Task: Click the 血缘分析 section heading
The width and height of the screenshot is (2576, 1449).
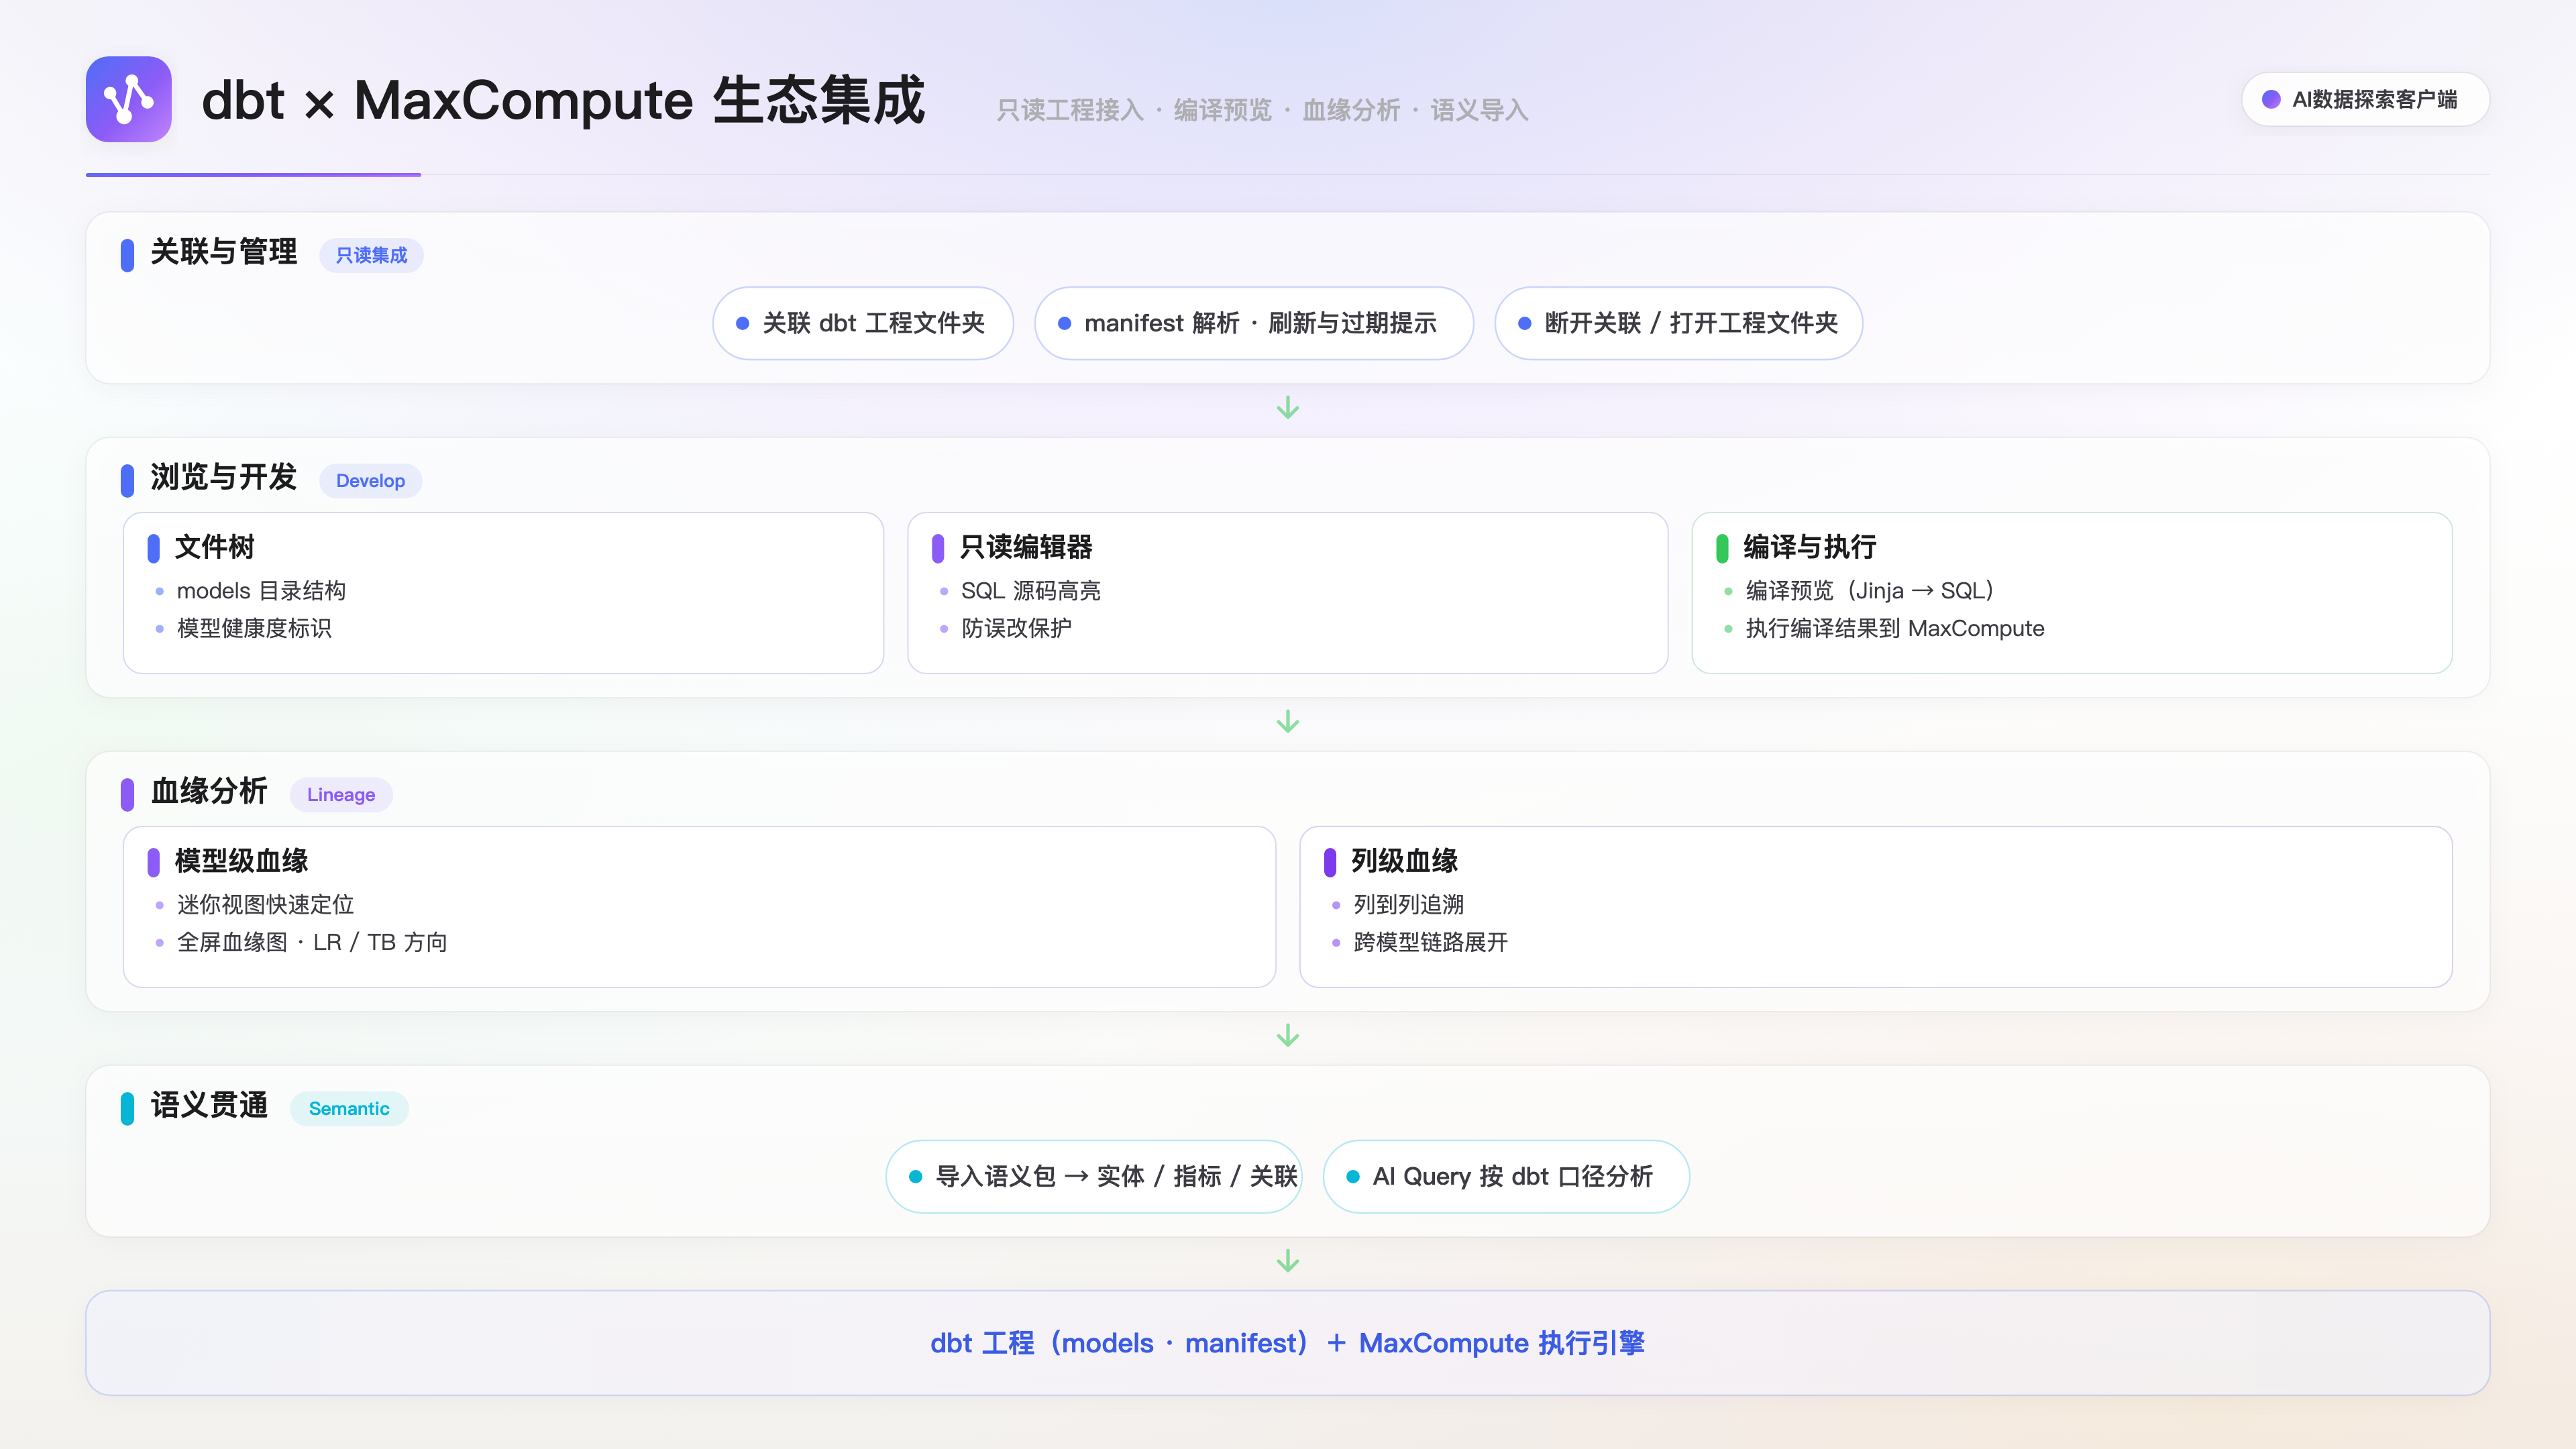Action: point(209,791)
